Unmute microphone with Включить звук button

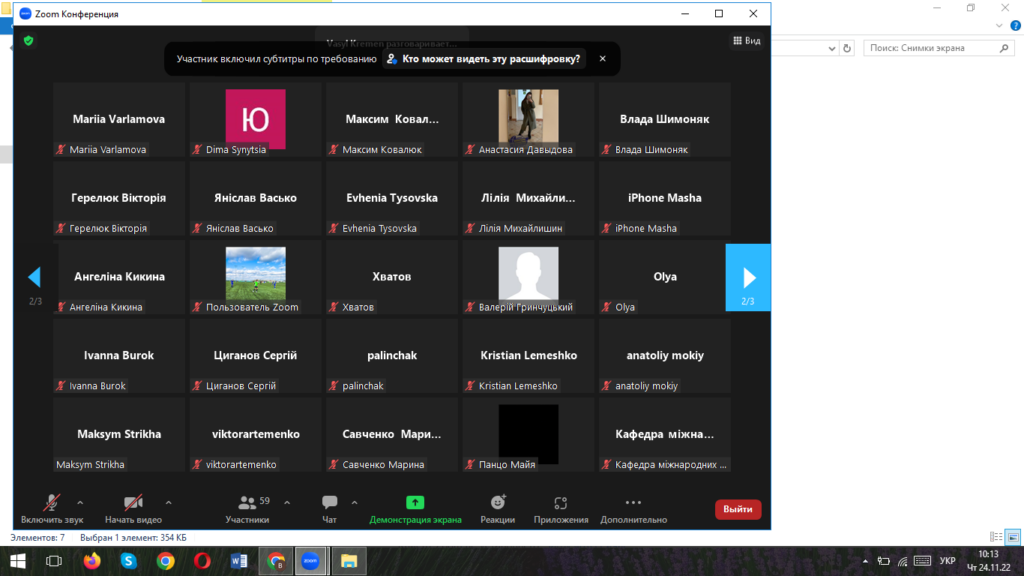(x=52, y=509)
